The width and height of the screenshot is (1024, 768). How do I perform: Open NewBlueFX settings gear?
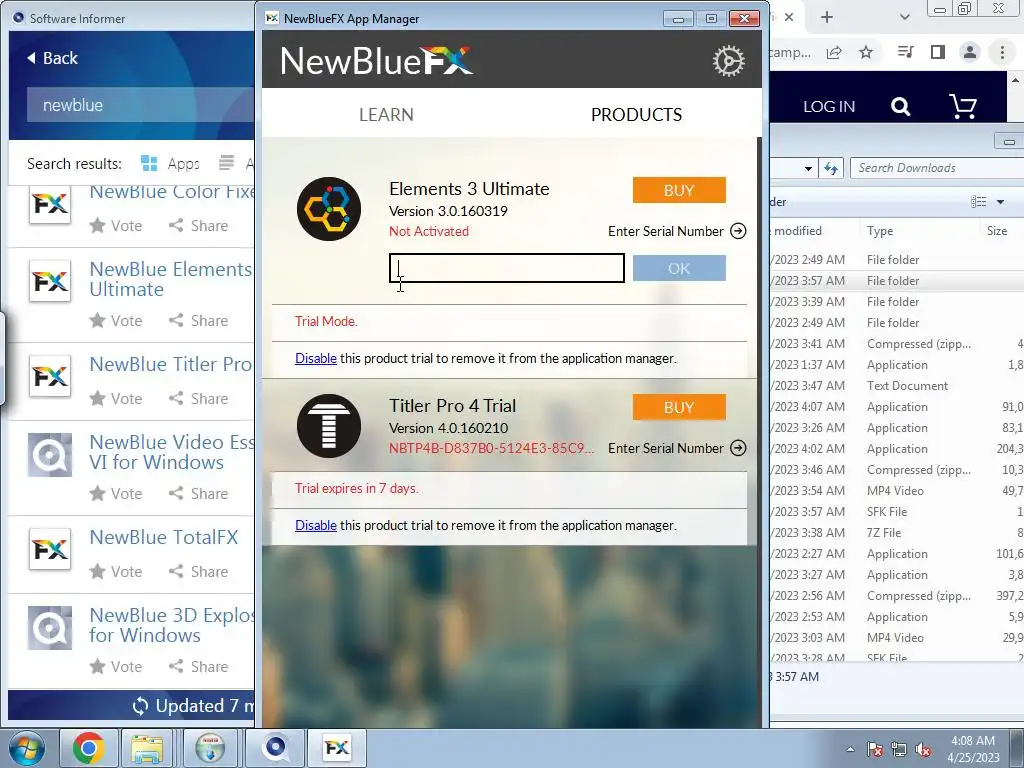tap(728, 61)
